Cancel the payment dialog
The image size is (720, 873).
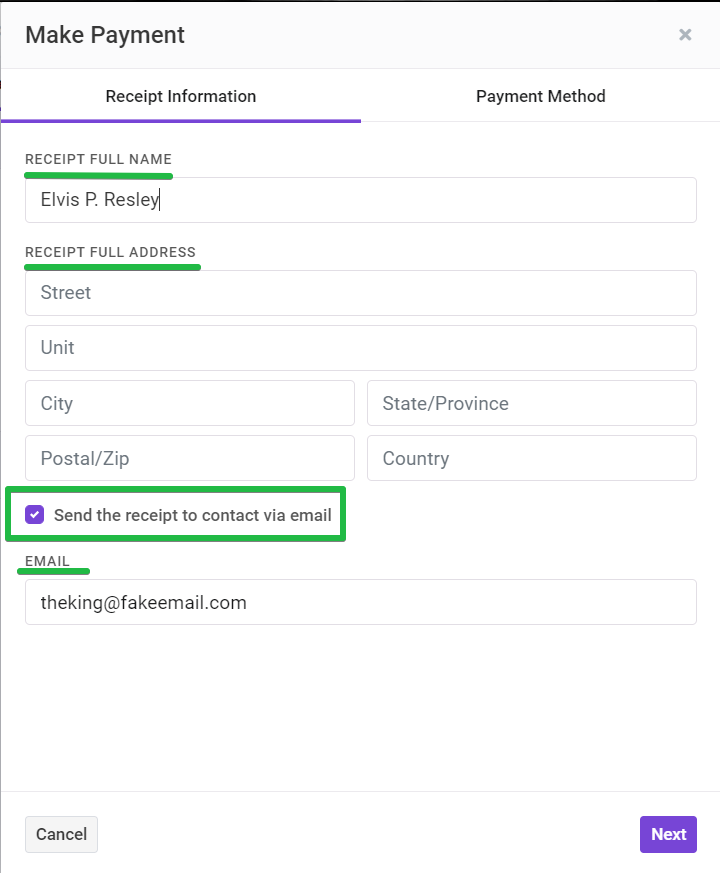point(61,834)
